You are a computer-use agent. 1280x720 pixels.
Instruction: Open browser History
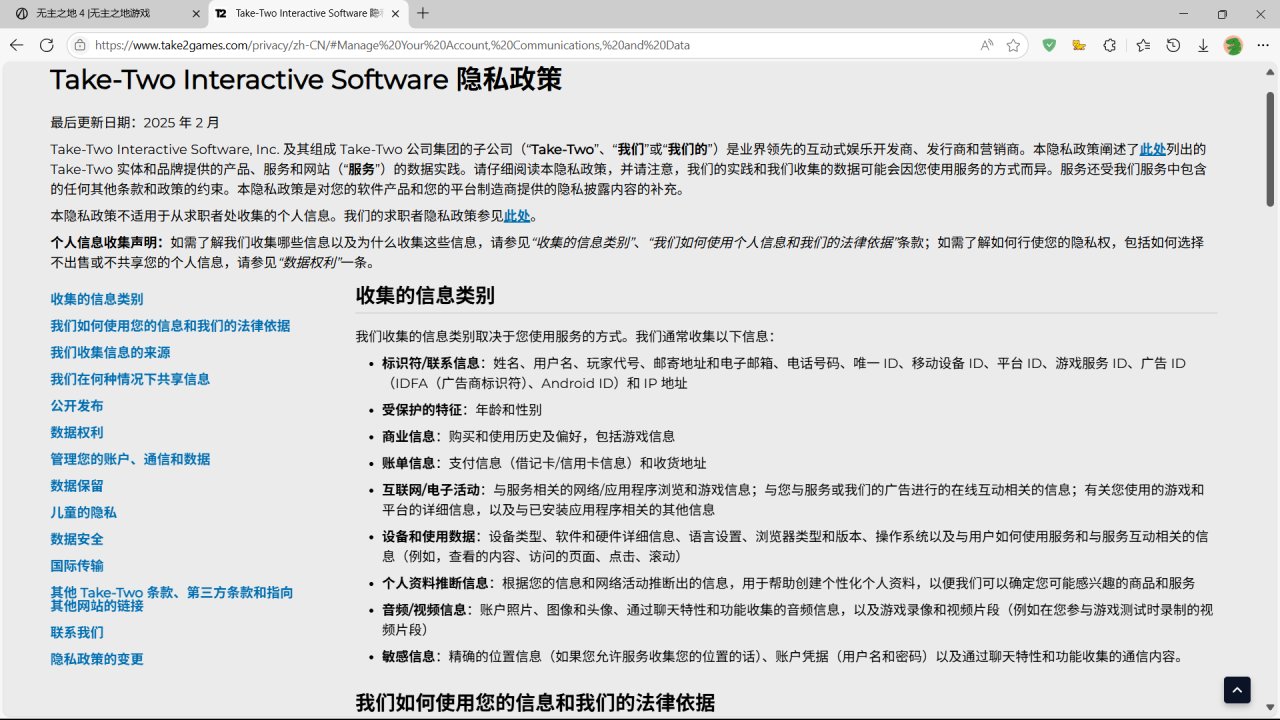point(1173,45)
